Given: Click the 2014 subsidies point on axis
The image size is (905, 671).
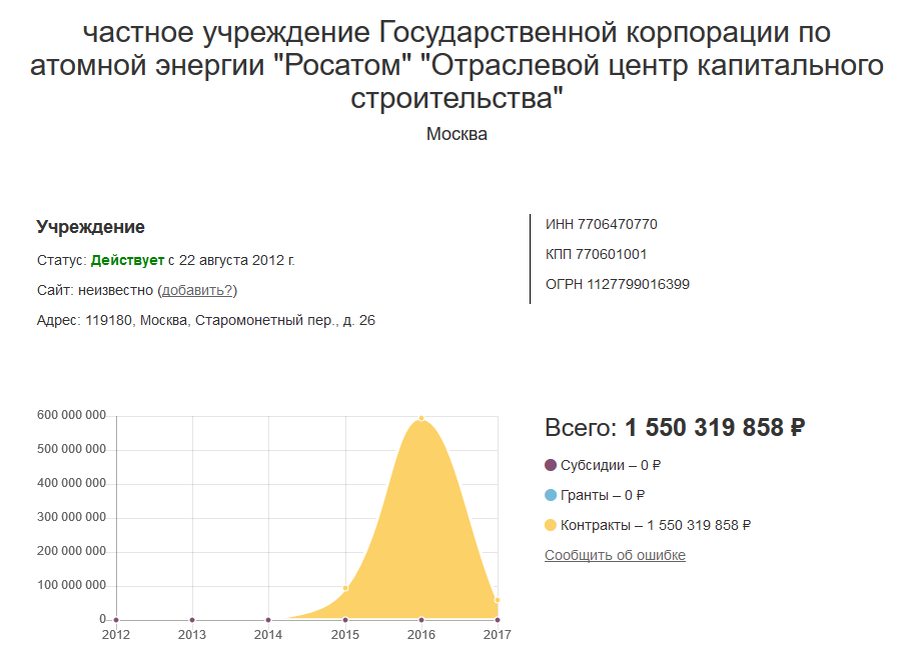Looking at the screenshot, I should point(268,620).
